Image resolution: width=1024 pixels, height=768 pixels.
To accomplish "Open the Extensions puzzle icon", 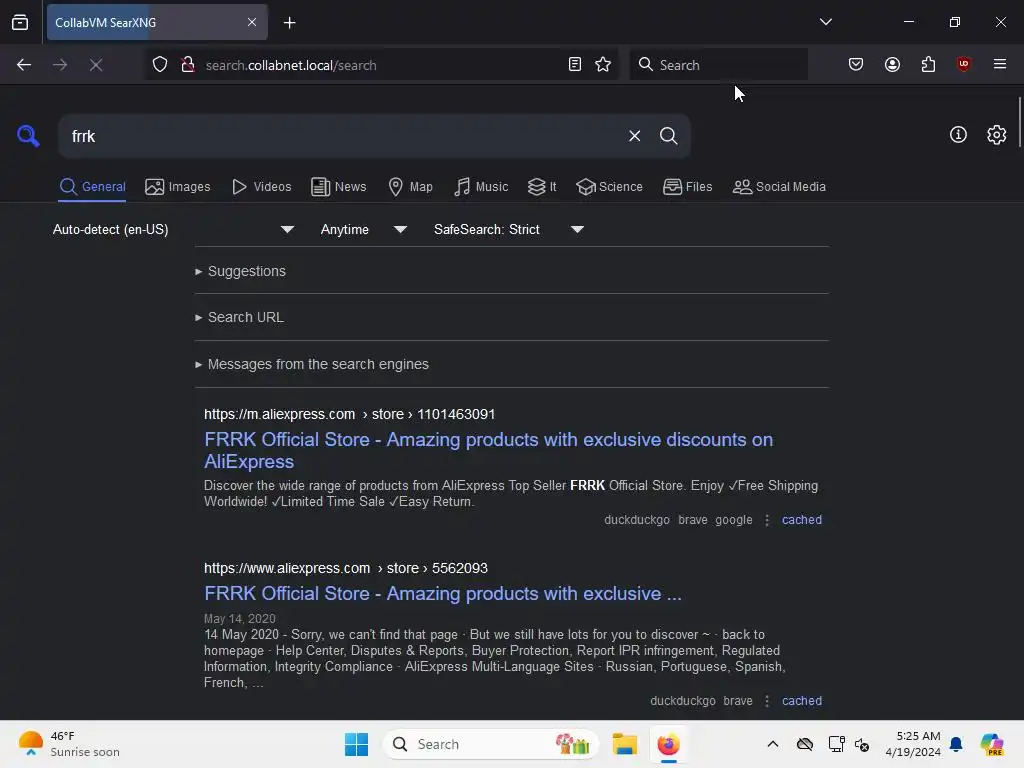I will tap(928, 65).
